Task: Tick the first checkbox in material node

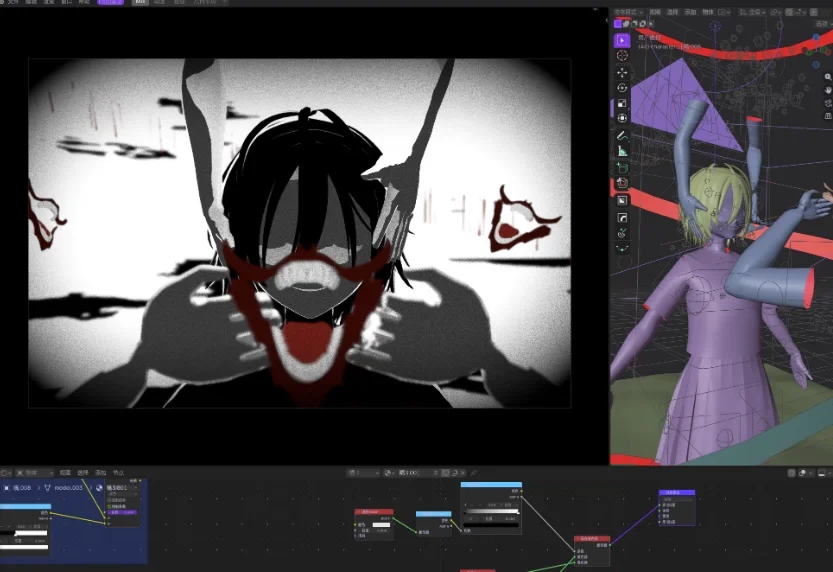Action: pos(110,500)
